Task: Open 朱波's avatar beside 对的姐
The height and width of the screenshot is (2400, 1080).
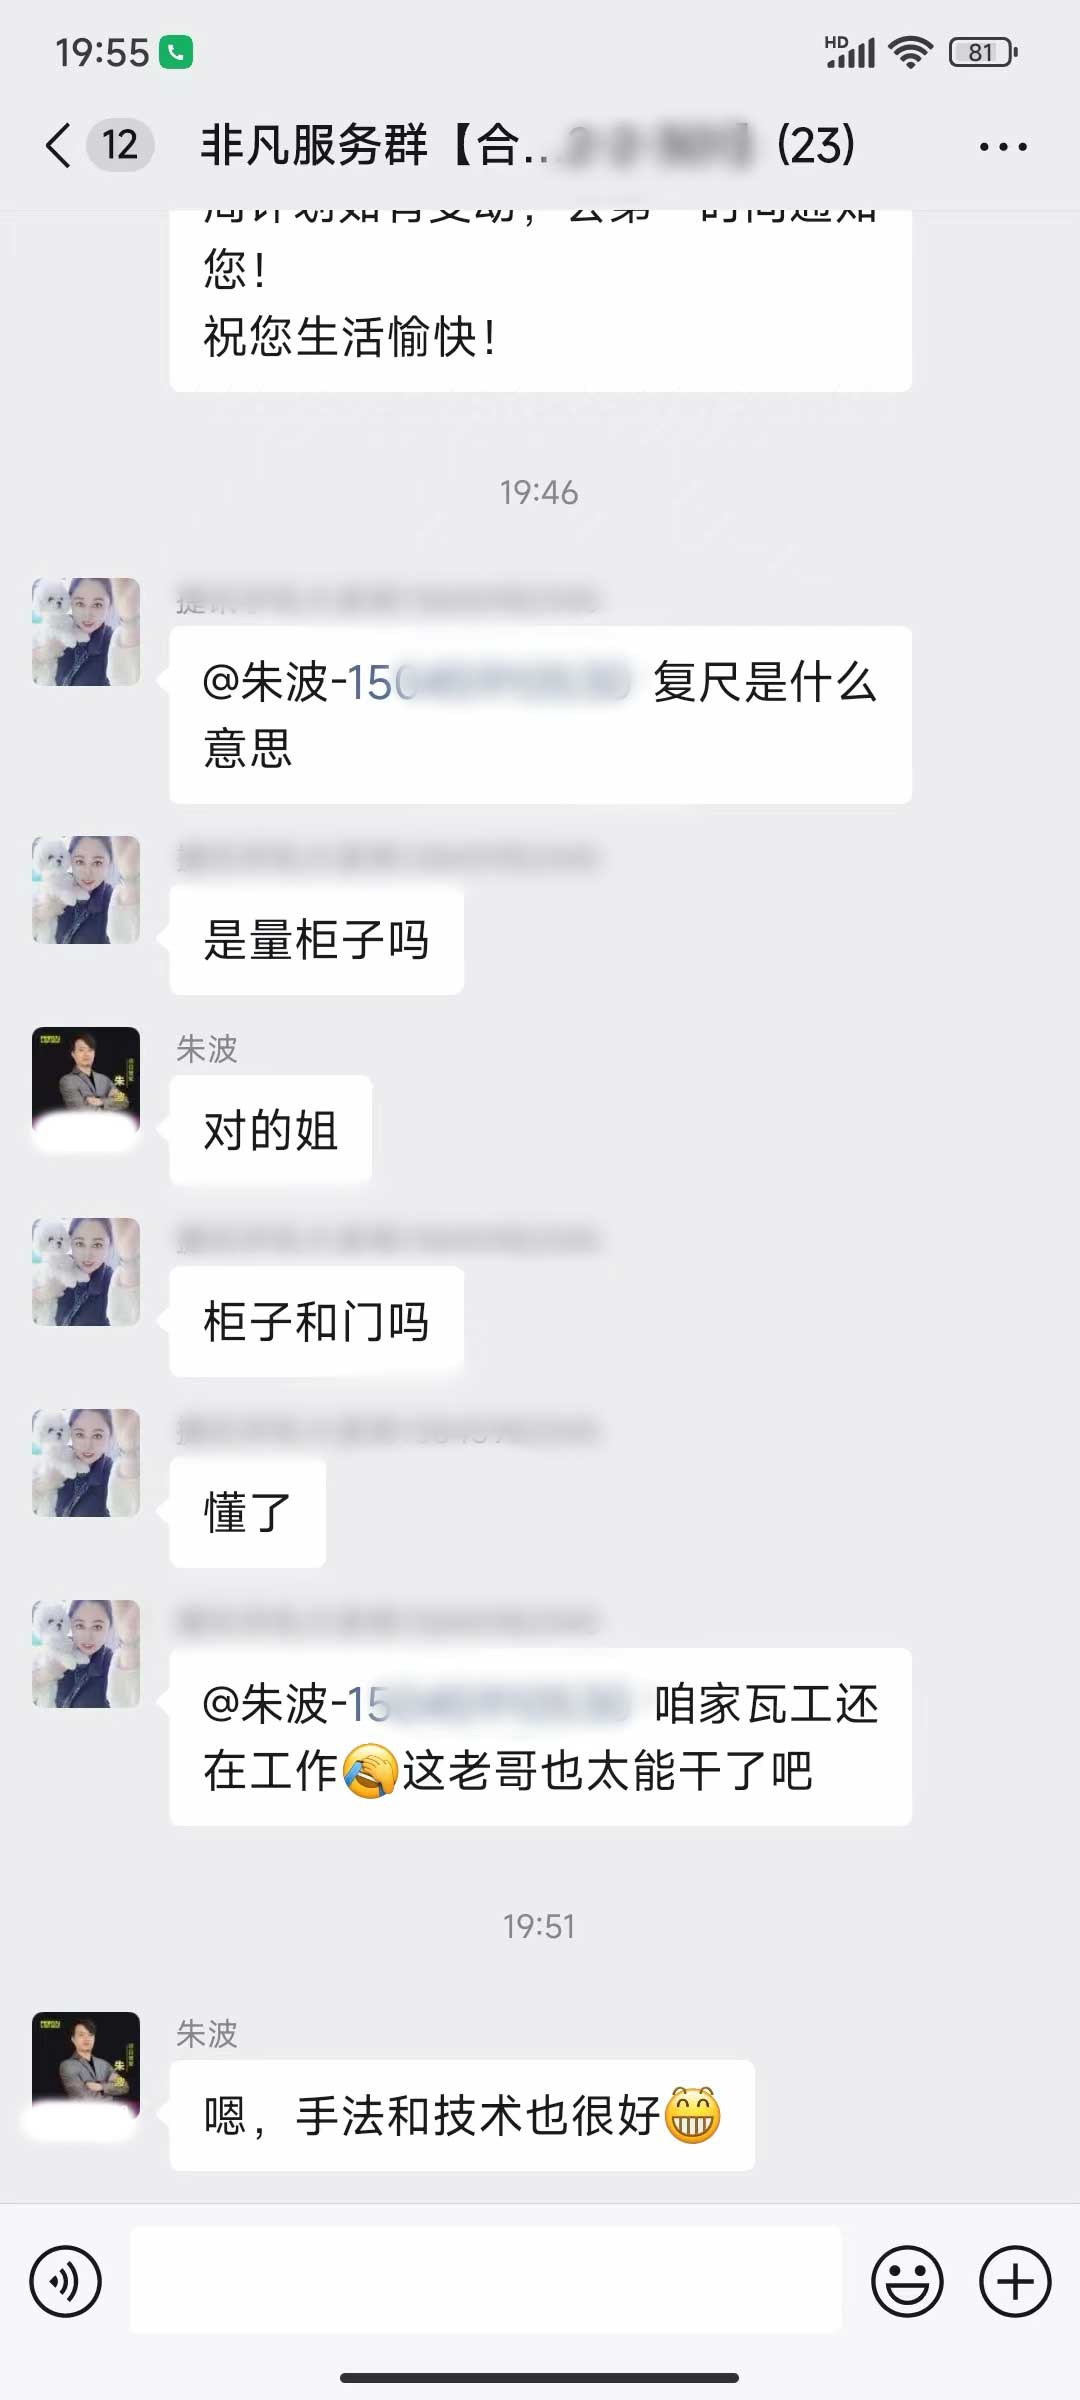Action: (86, 1081)
